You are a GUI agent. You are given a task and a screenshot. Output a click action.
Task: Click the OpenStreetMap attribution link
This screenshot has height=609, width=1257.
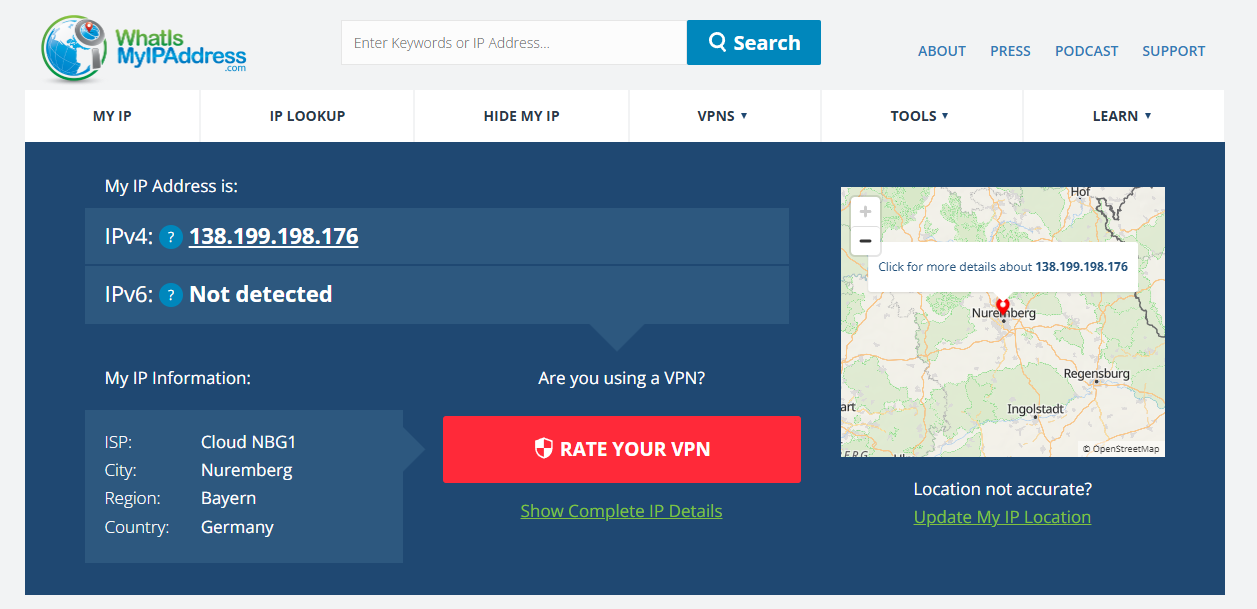pyautogui.click(x=1124, y=449)
